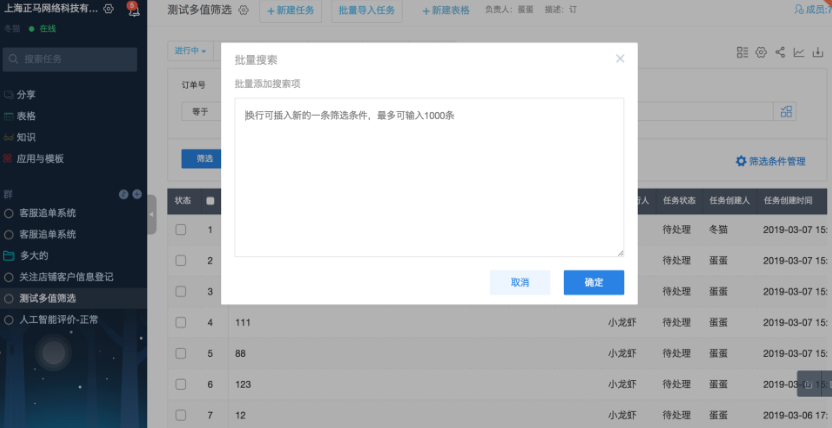Image resolution: width=832 pixels, height=428 pixels.
Task: Click the download icon in table toolbar
Action: point(818,52)
